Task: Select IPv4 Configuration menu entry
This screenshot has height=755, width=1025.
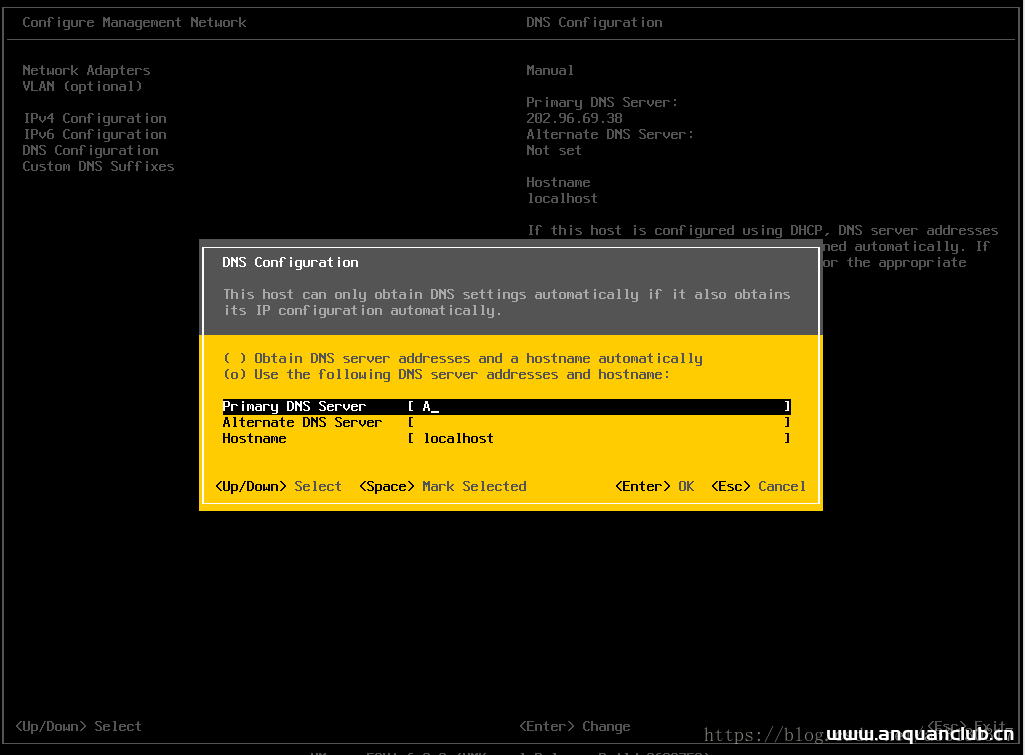Action: (94, 118)
